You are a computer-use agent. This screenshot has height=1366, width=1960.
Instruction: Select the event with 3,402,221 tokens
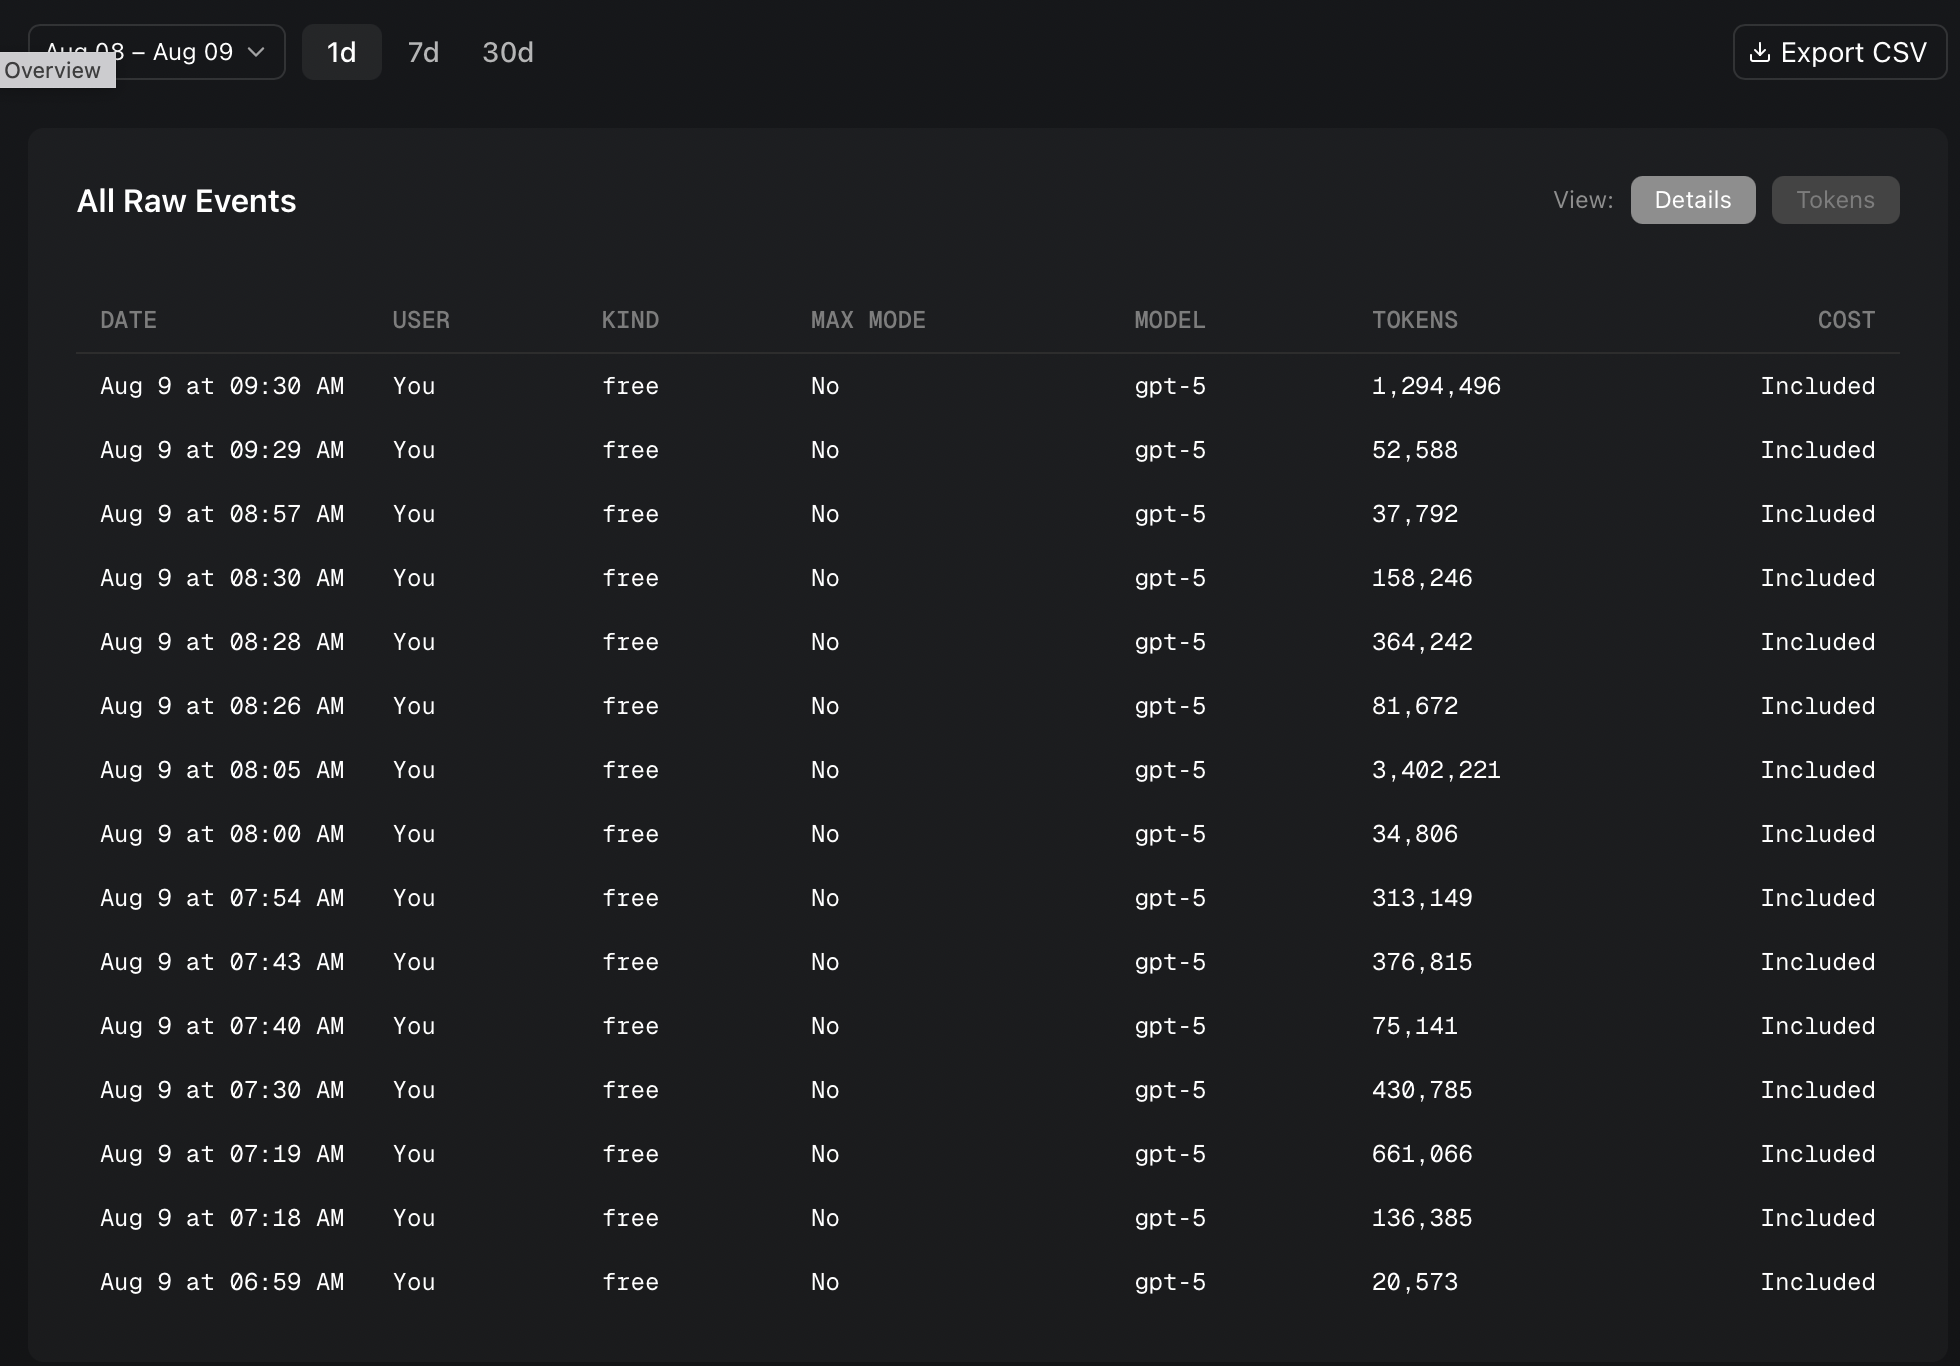pyautogui.click(x=1435, y=770)
